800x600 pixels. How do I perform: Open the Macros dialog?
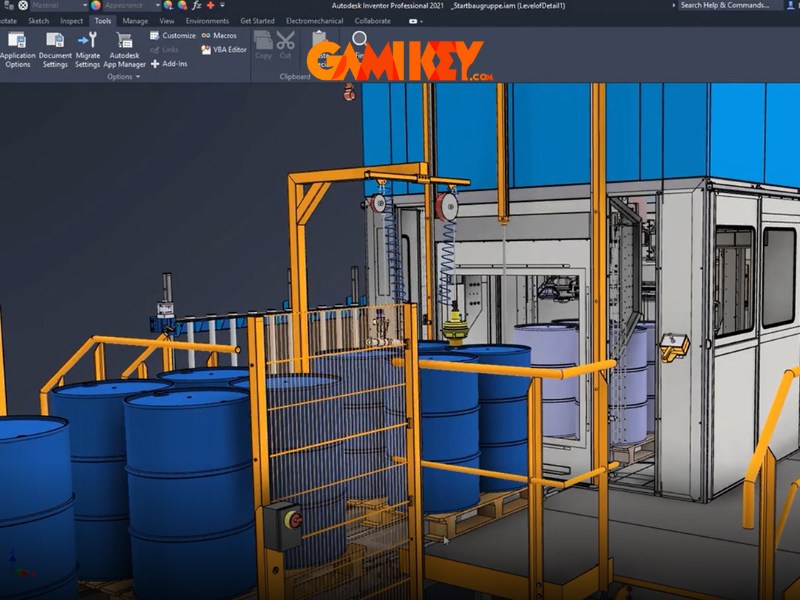point(219,35)
